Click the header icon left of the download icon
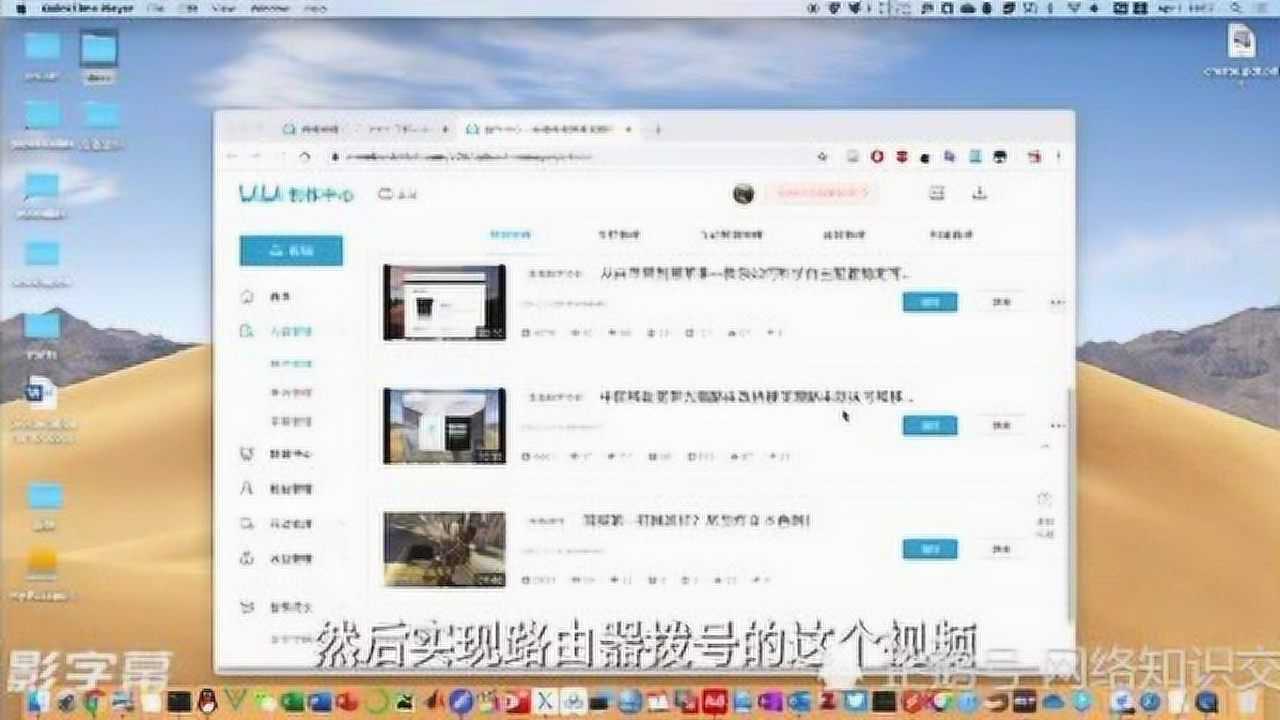Screen dimensions: 1280x720 click(937, 193)
